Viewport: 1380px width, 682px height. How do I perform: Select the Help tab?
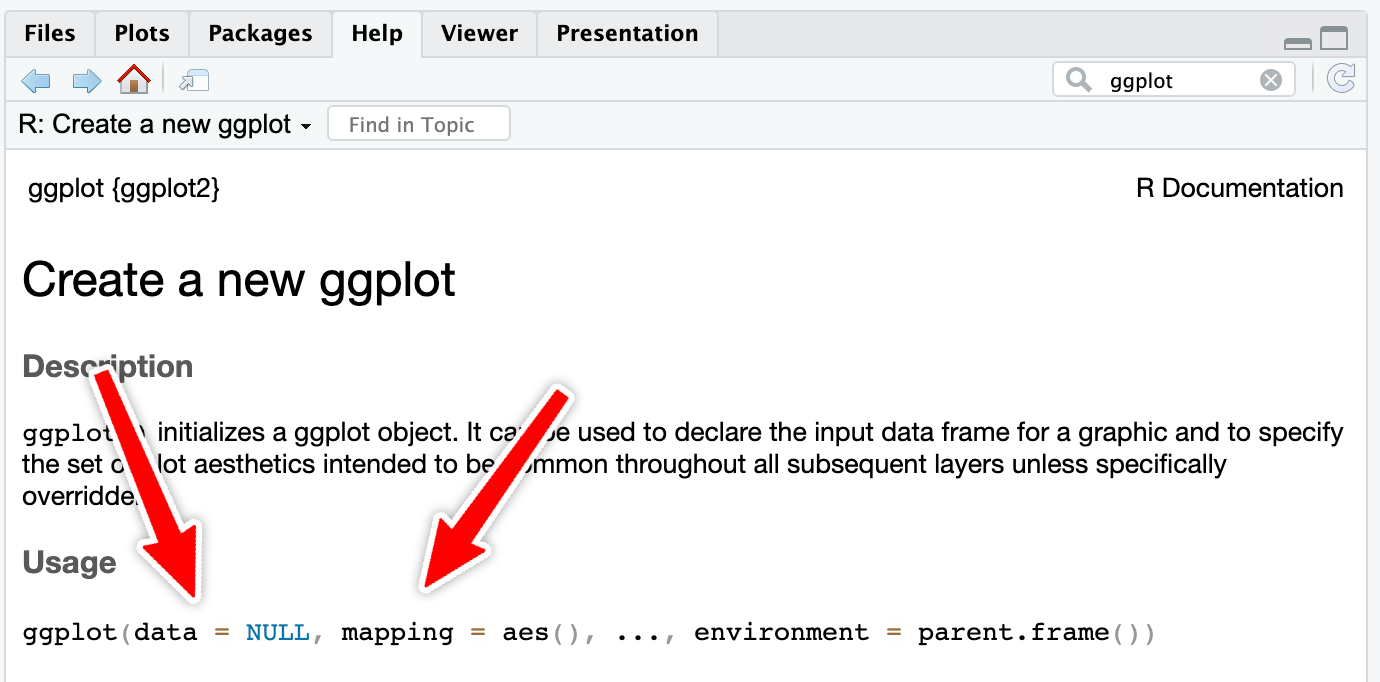(x=377, y=34)
